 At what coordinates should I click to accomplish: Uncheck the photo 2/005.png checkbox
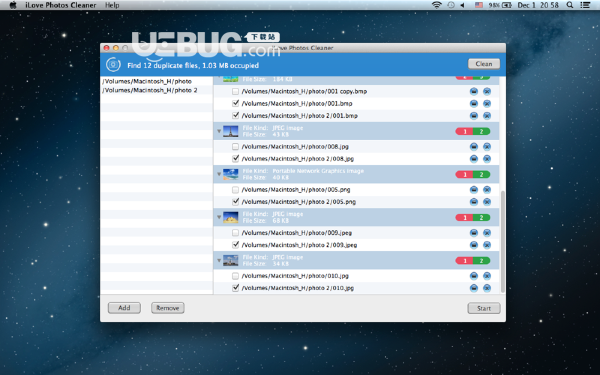(235, 202)
